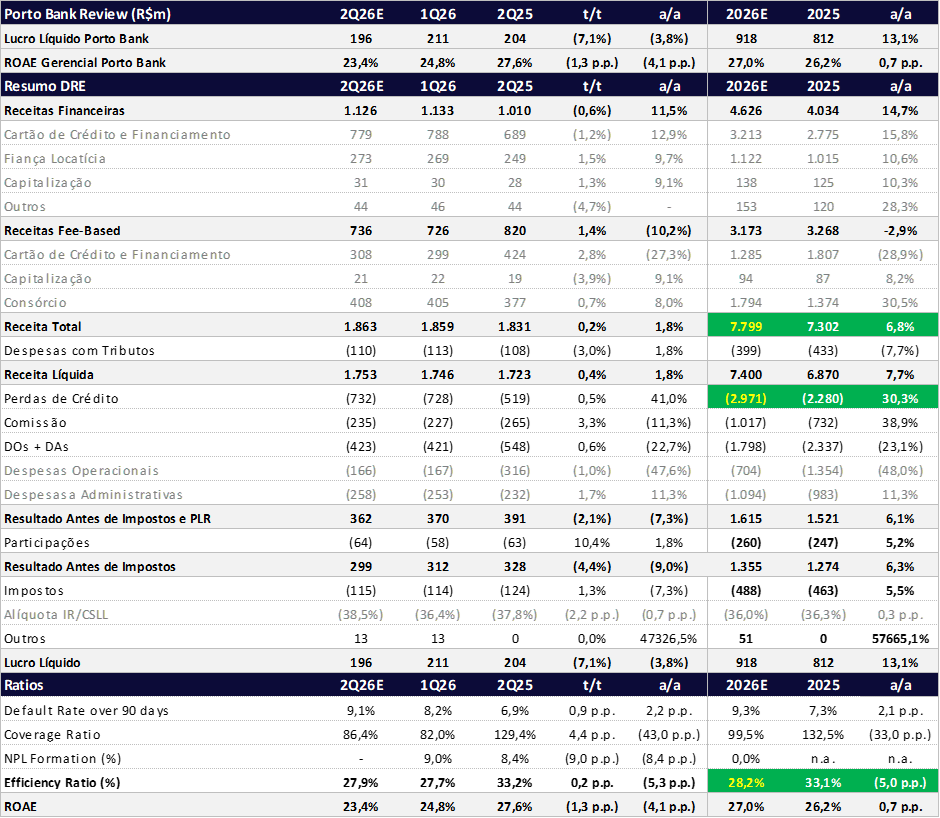
Task: Select the (10,2%) Fee-Based a/a cell
Action: pyautogui.click(x=668, y=230)
